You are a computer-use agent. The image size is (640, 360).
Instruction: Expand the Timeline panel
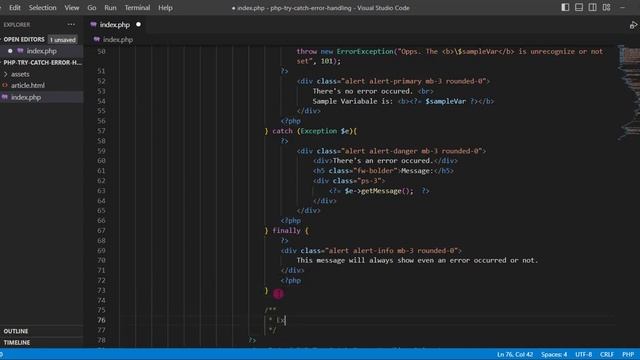click(17, 342)
